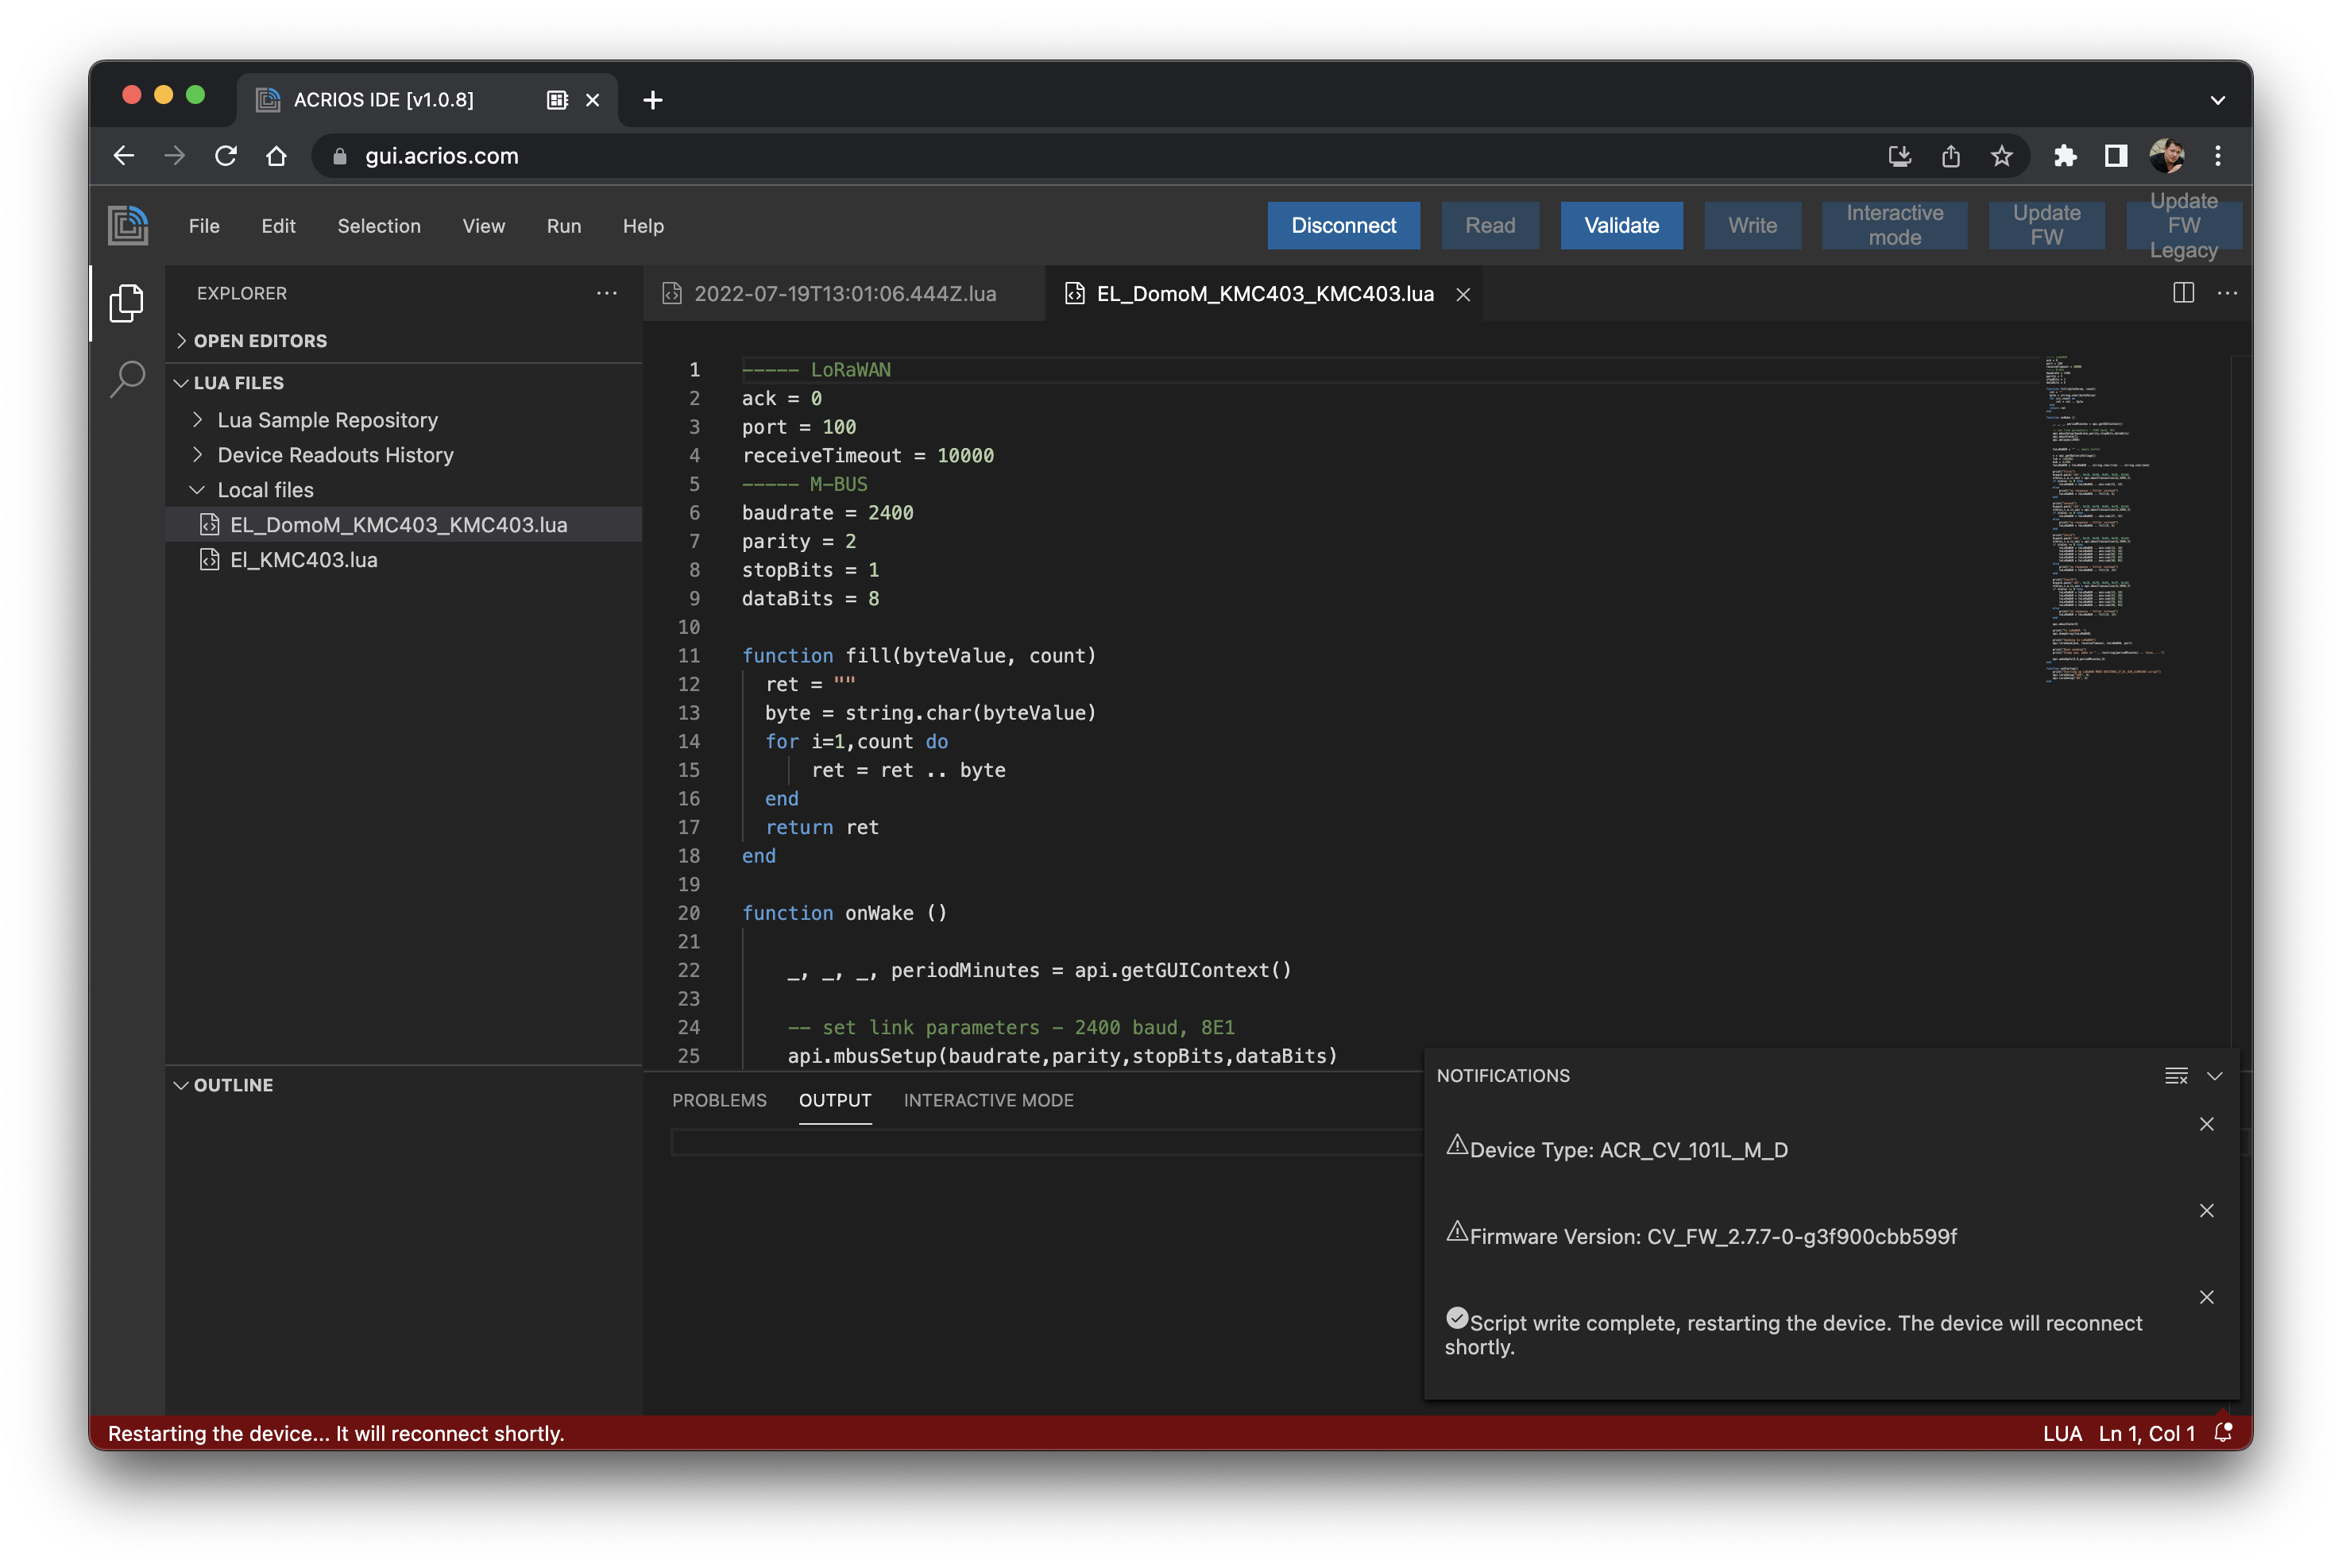Image resolution: width=2342 pixels, height=1568 pixels.
Task: Open the Edit menu
Action: [278, 226]
